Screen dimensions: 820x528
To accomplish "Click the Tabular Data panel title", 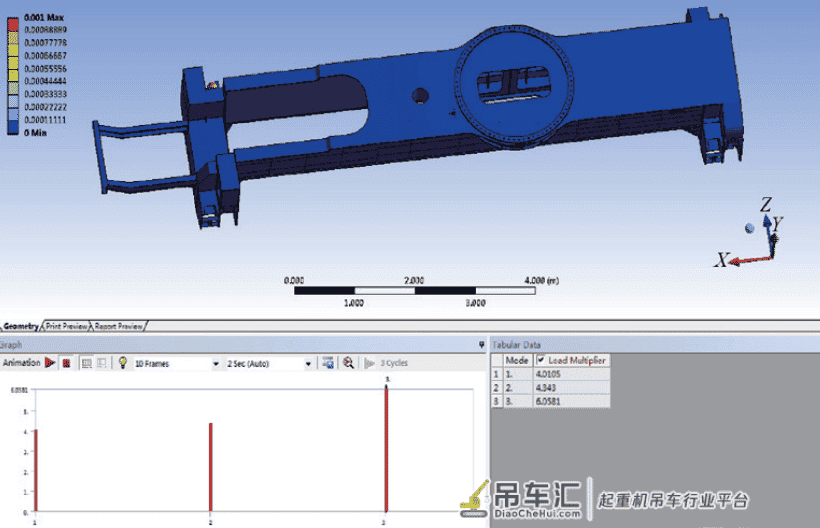I will 517,345.
